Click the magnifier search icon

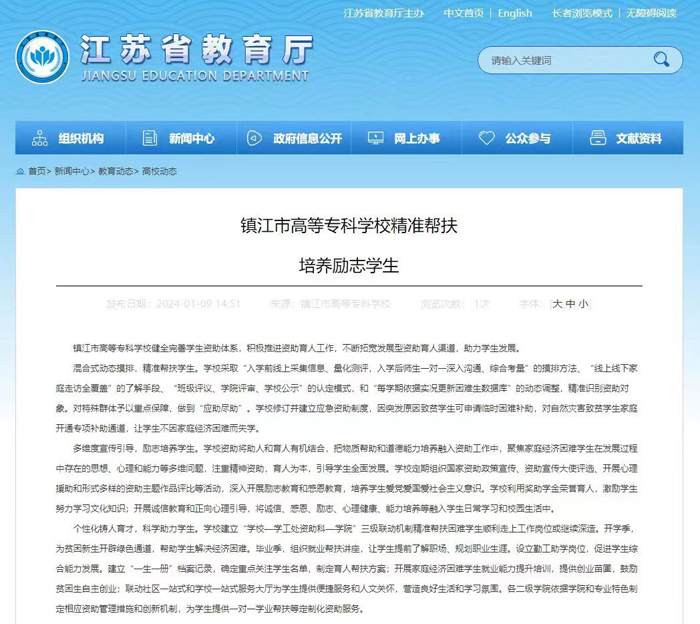(x=661, y=59)
